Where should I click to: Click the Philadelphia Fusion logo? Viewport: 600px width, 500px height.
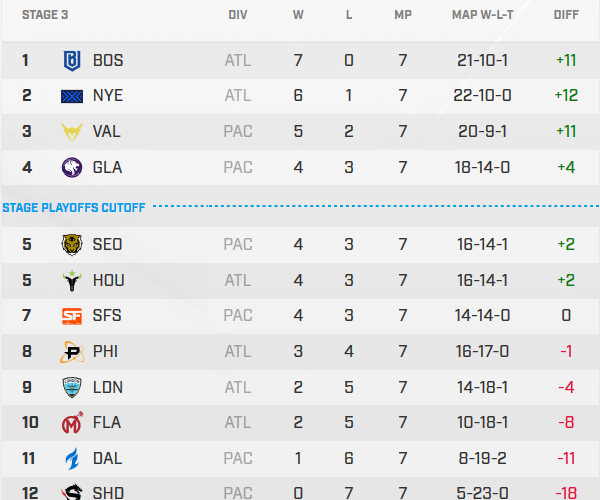click(x=72, y=351)
